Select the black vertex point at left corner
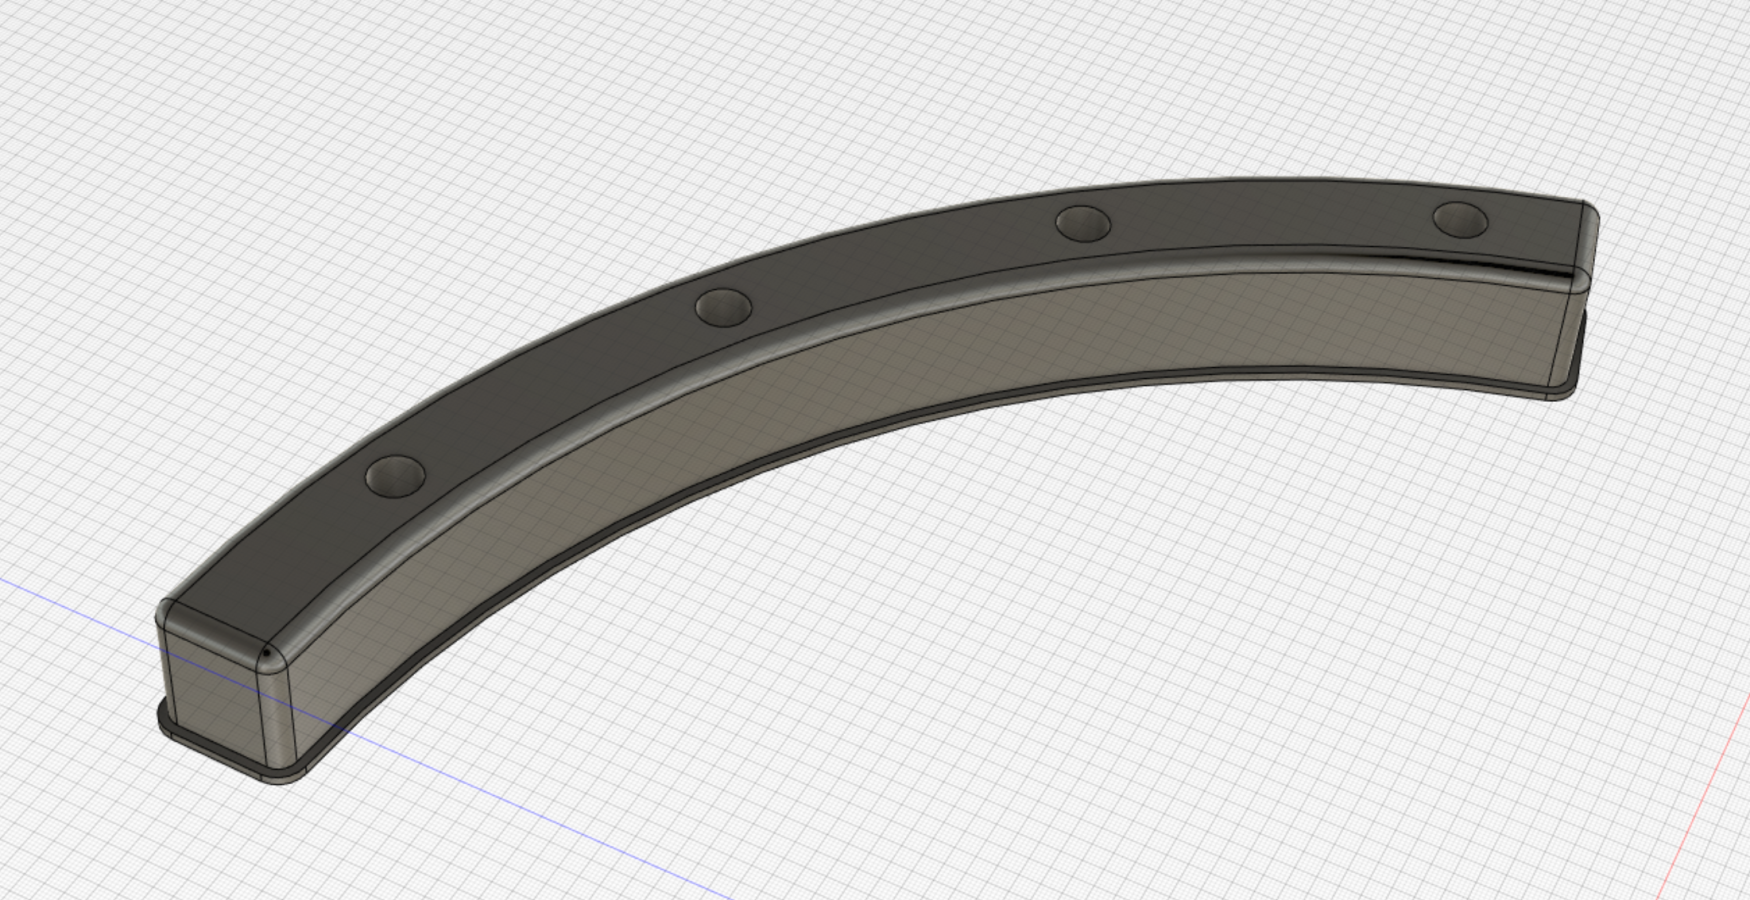Image resolution: width=1750 pixels, height=900 pixels. point(267,655)
